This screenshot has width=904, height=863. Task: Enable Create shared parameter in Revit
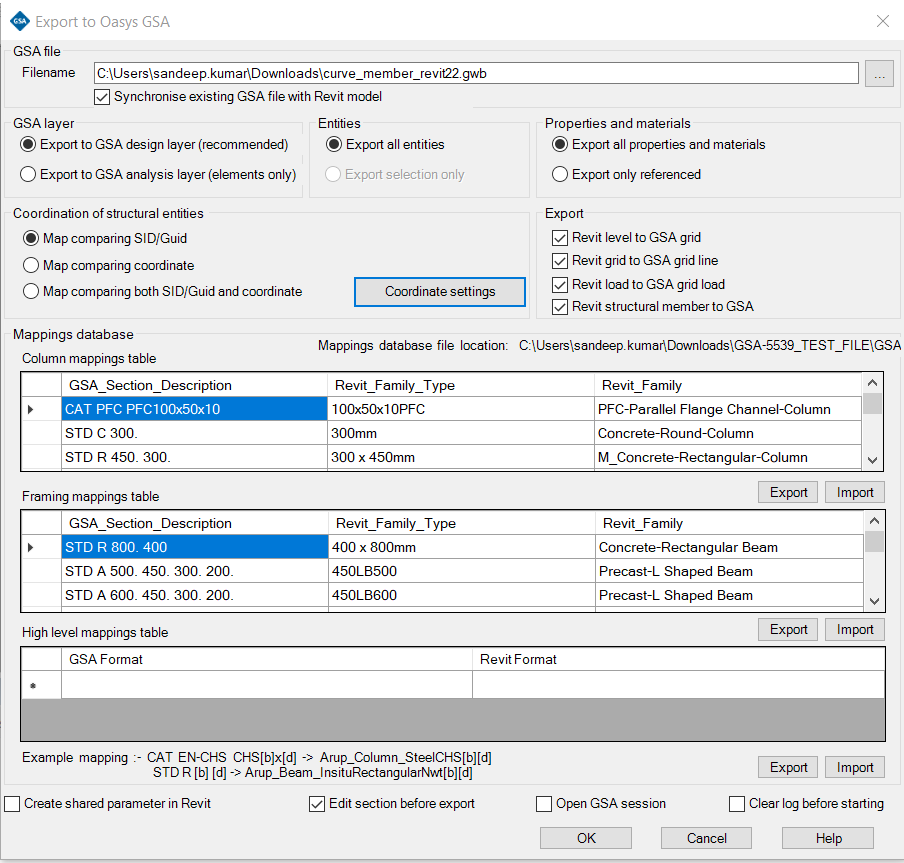coord(12,803)
